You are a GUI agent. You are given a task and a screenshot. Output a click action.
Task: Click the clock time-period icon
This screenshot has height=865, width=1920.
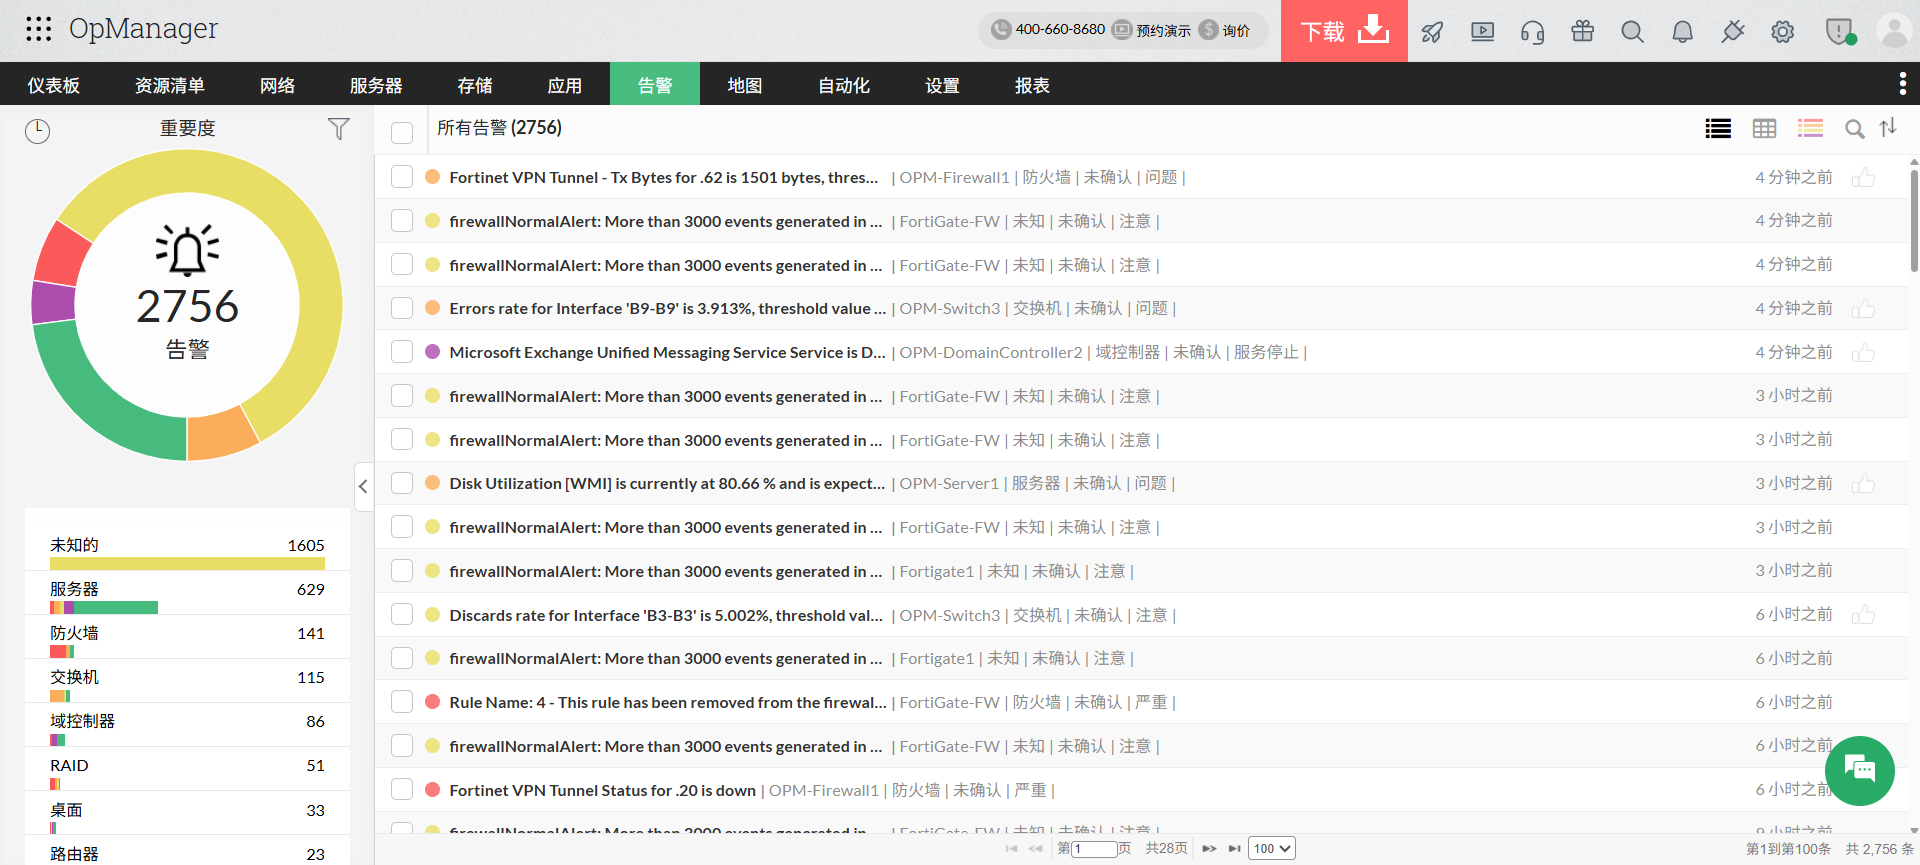coord(37,131)
